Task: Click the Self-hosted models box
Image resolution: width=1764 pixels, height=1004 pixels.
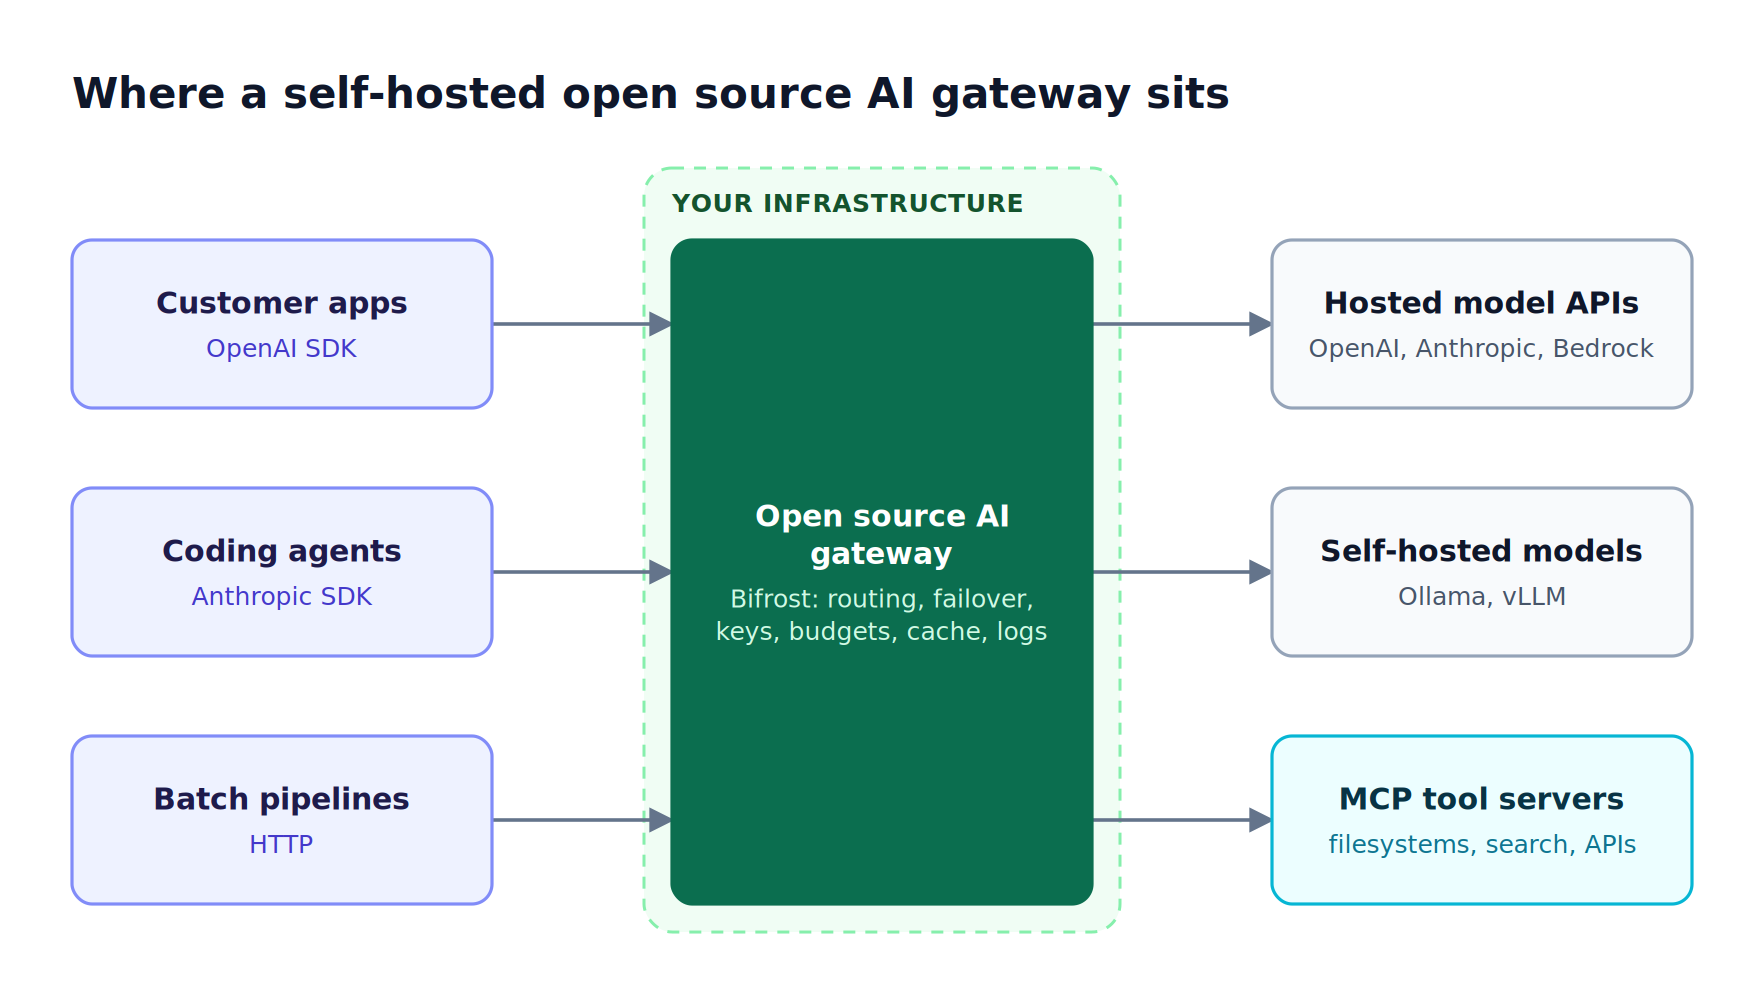Action: click(1481, 572)
